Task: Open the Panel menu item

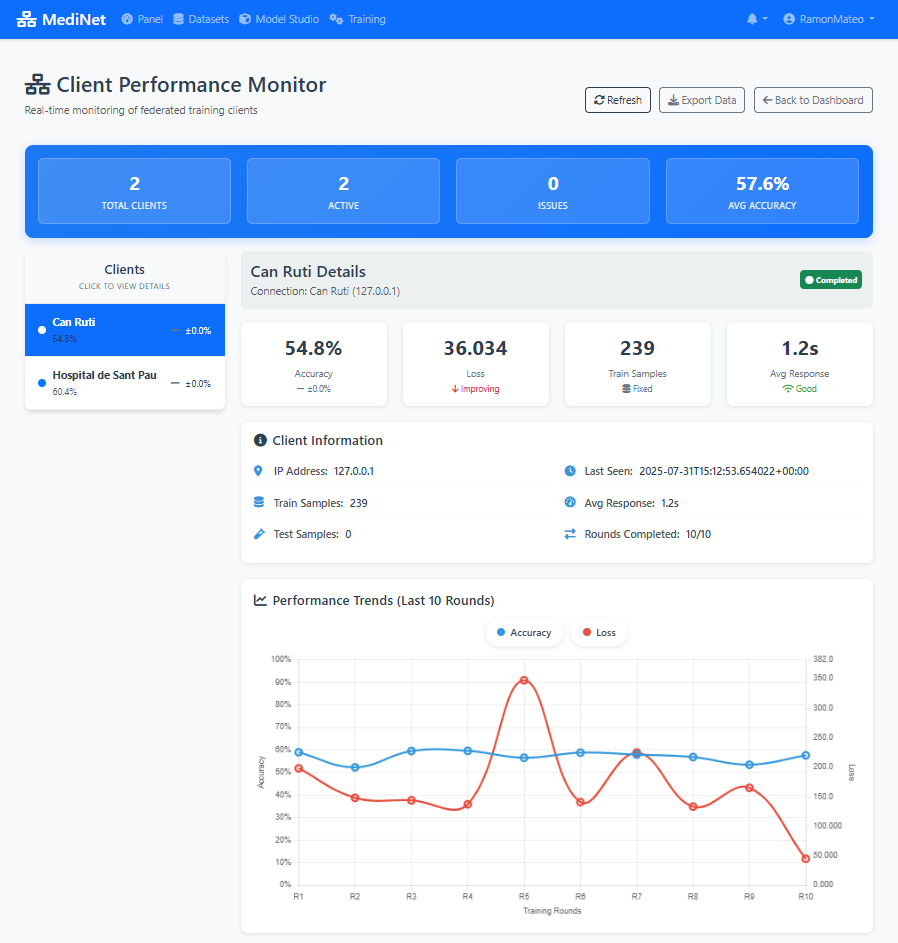Action: coord(142,18)
